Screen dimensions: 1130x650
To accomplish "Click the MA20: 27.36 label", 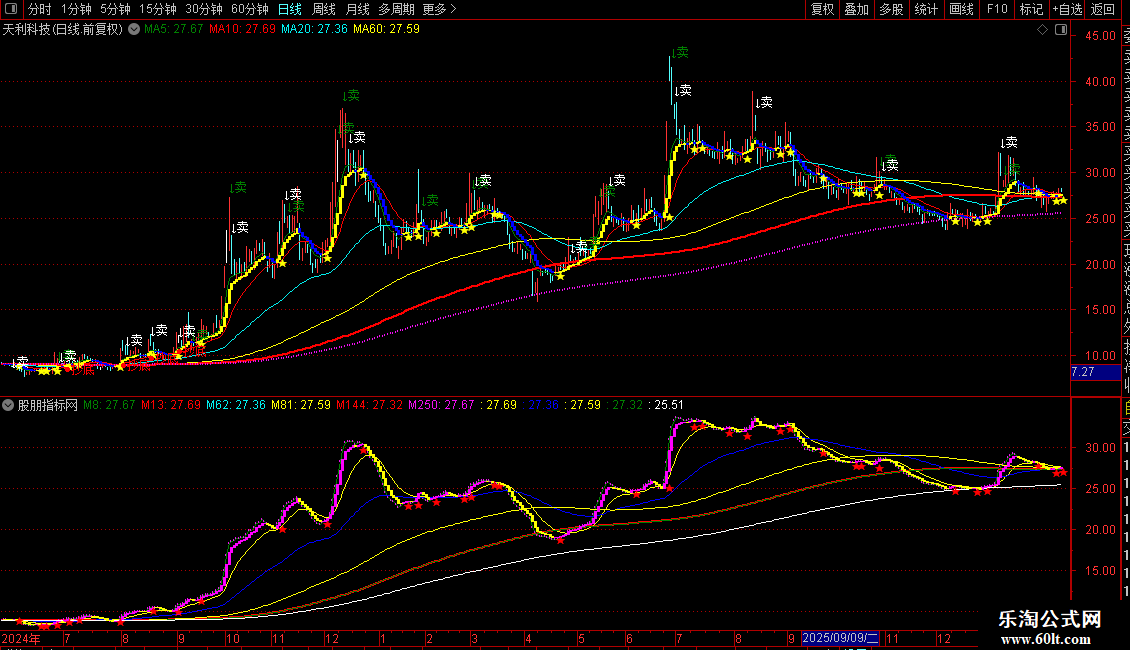I will [314, 30].
